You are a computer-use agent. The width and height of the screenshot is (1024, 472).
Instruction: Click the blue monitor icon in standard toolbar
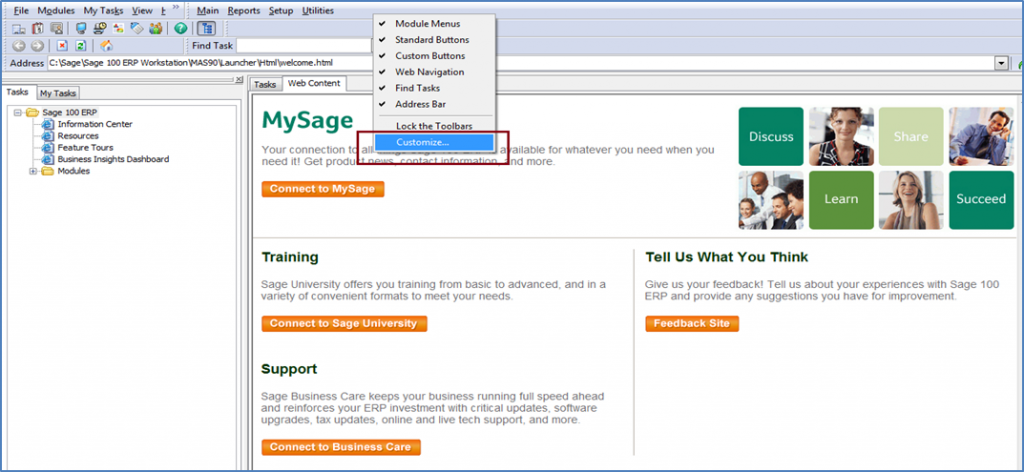[81, 29]
